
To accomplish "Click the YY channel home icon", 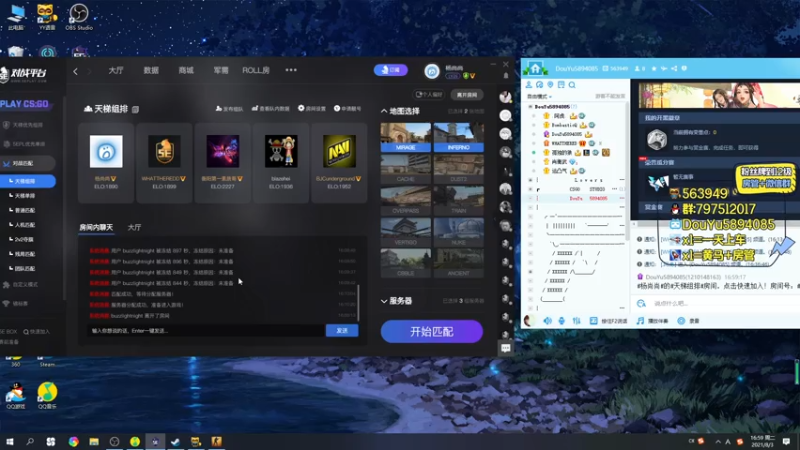I will pyautogui.click(x=535, y=68).
